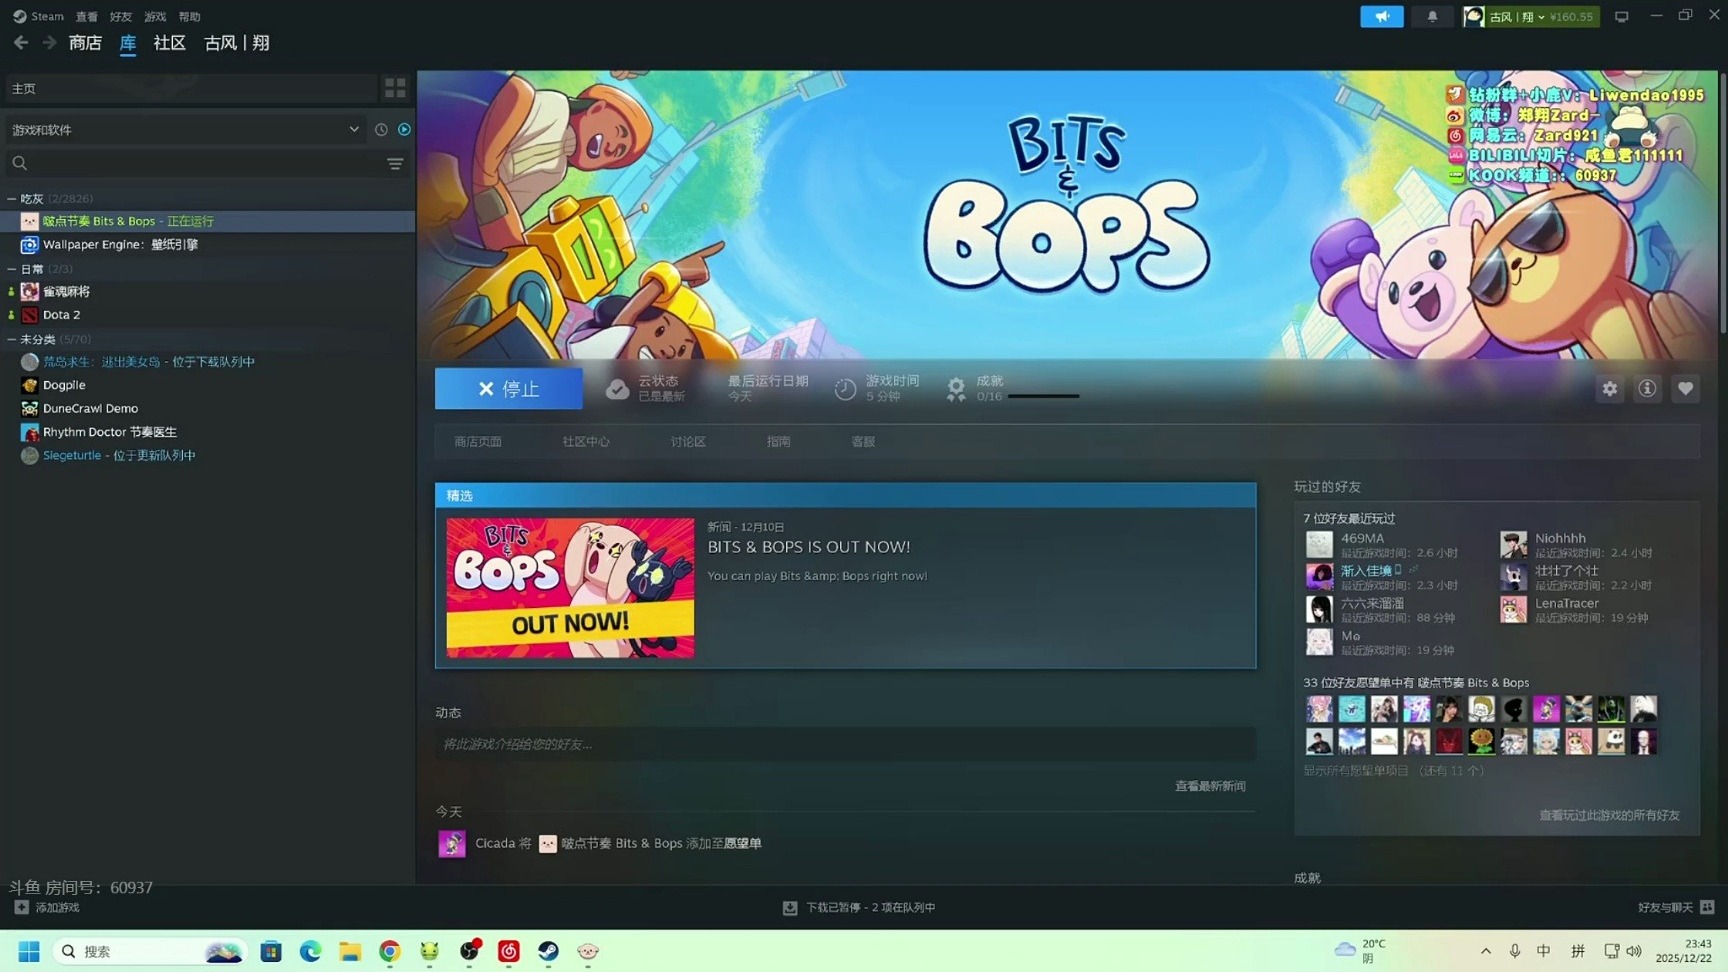This screenshot has height=972, width=1728.
Task: Collapse the 日常 collection
Action: point(11,269)
